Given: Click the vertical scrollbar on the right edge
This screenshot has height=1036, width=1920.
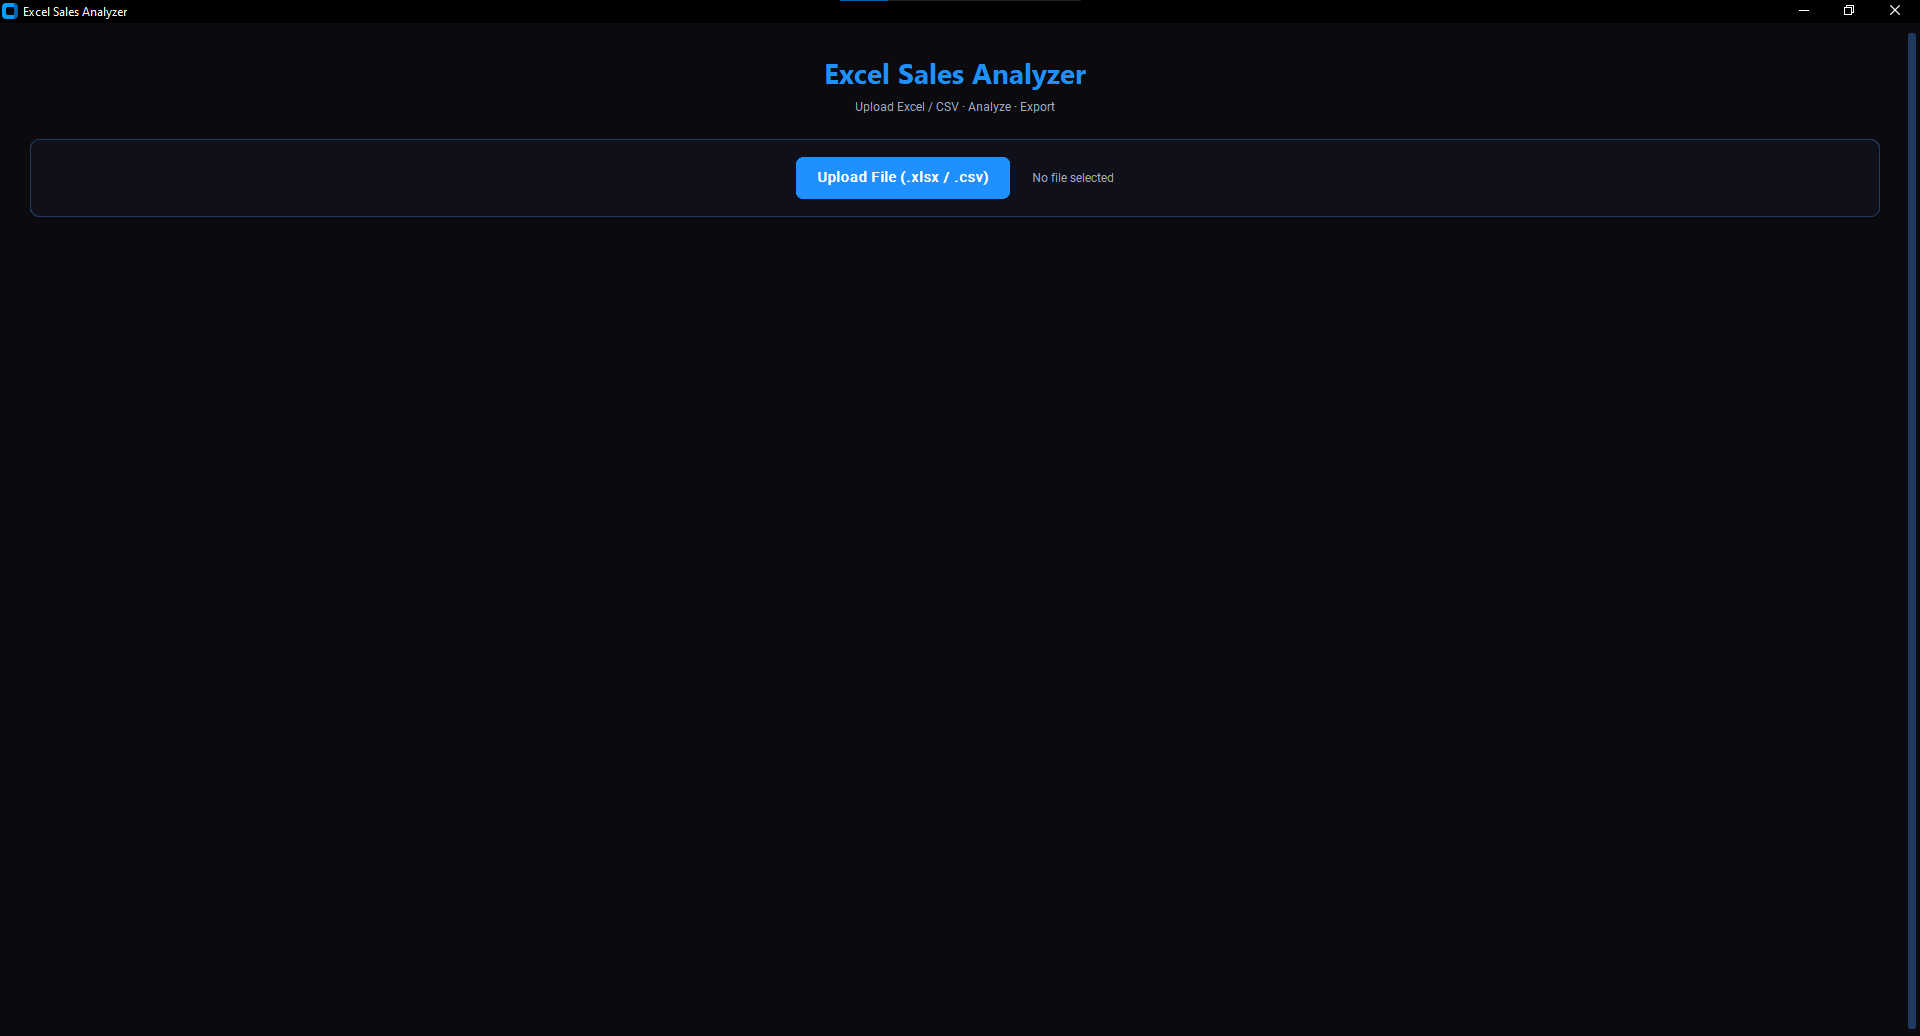Looking at the screenshot, I should coord(1912,530).
